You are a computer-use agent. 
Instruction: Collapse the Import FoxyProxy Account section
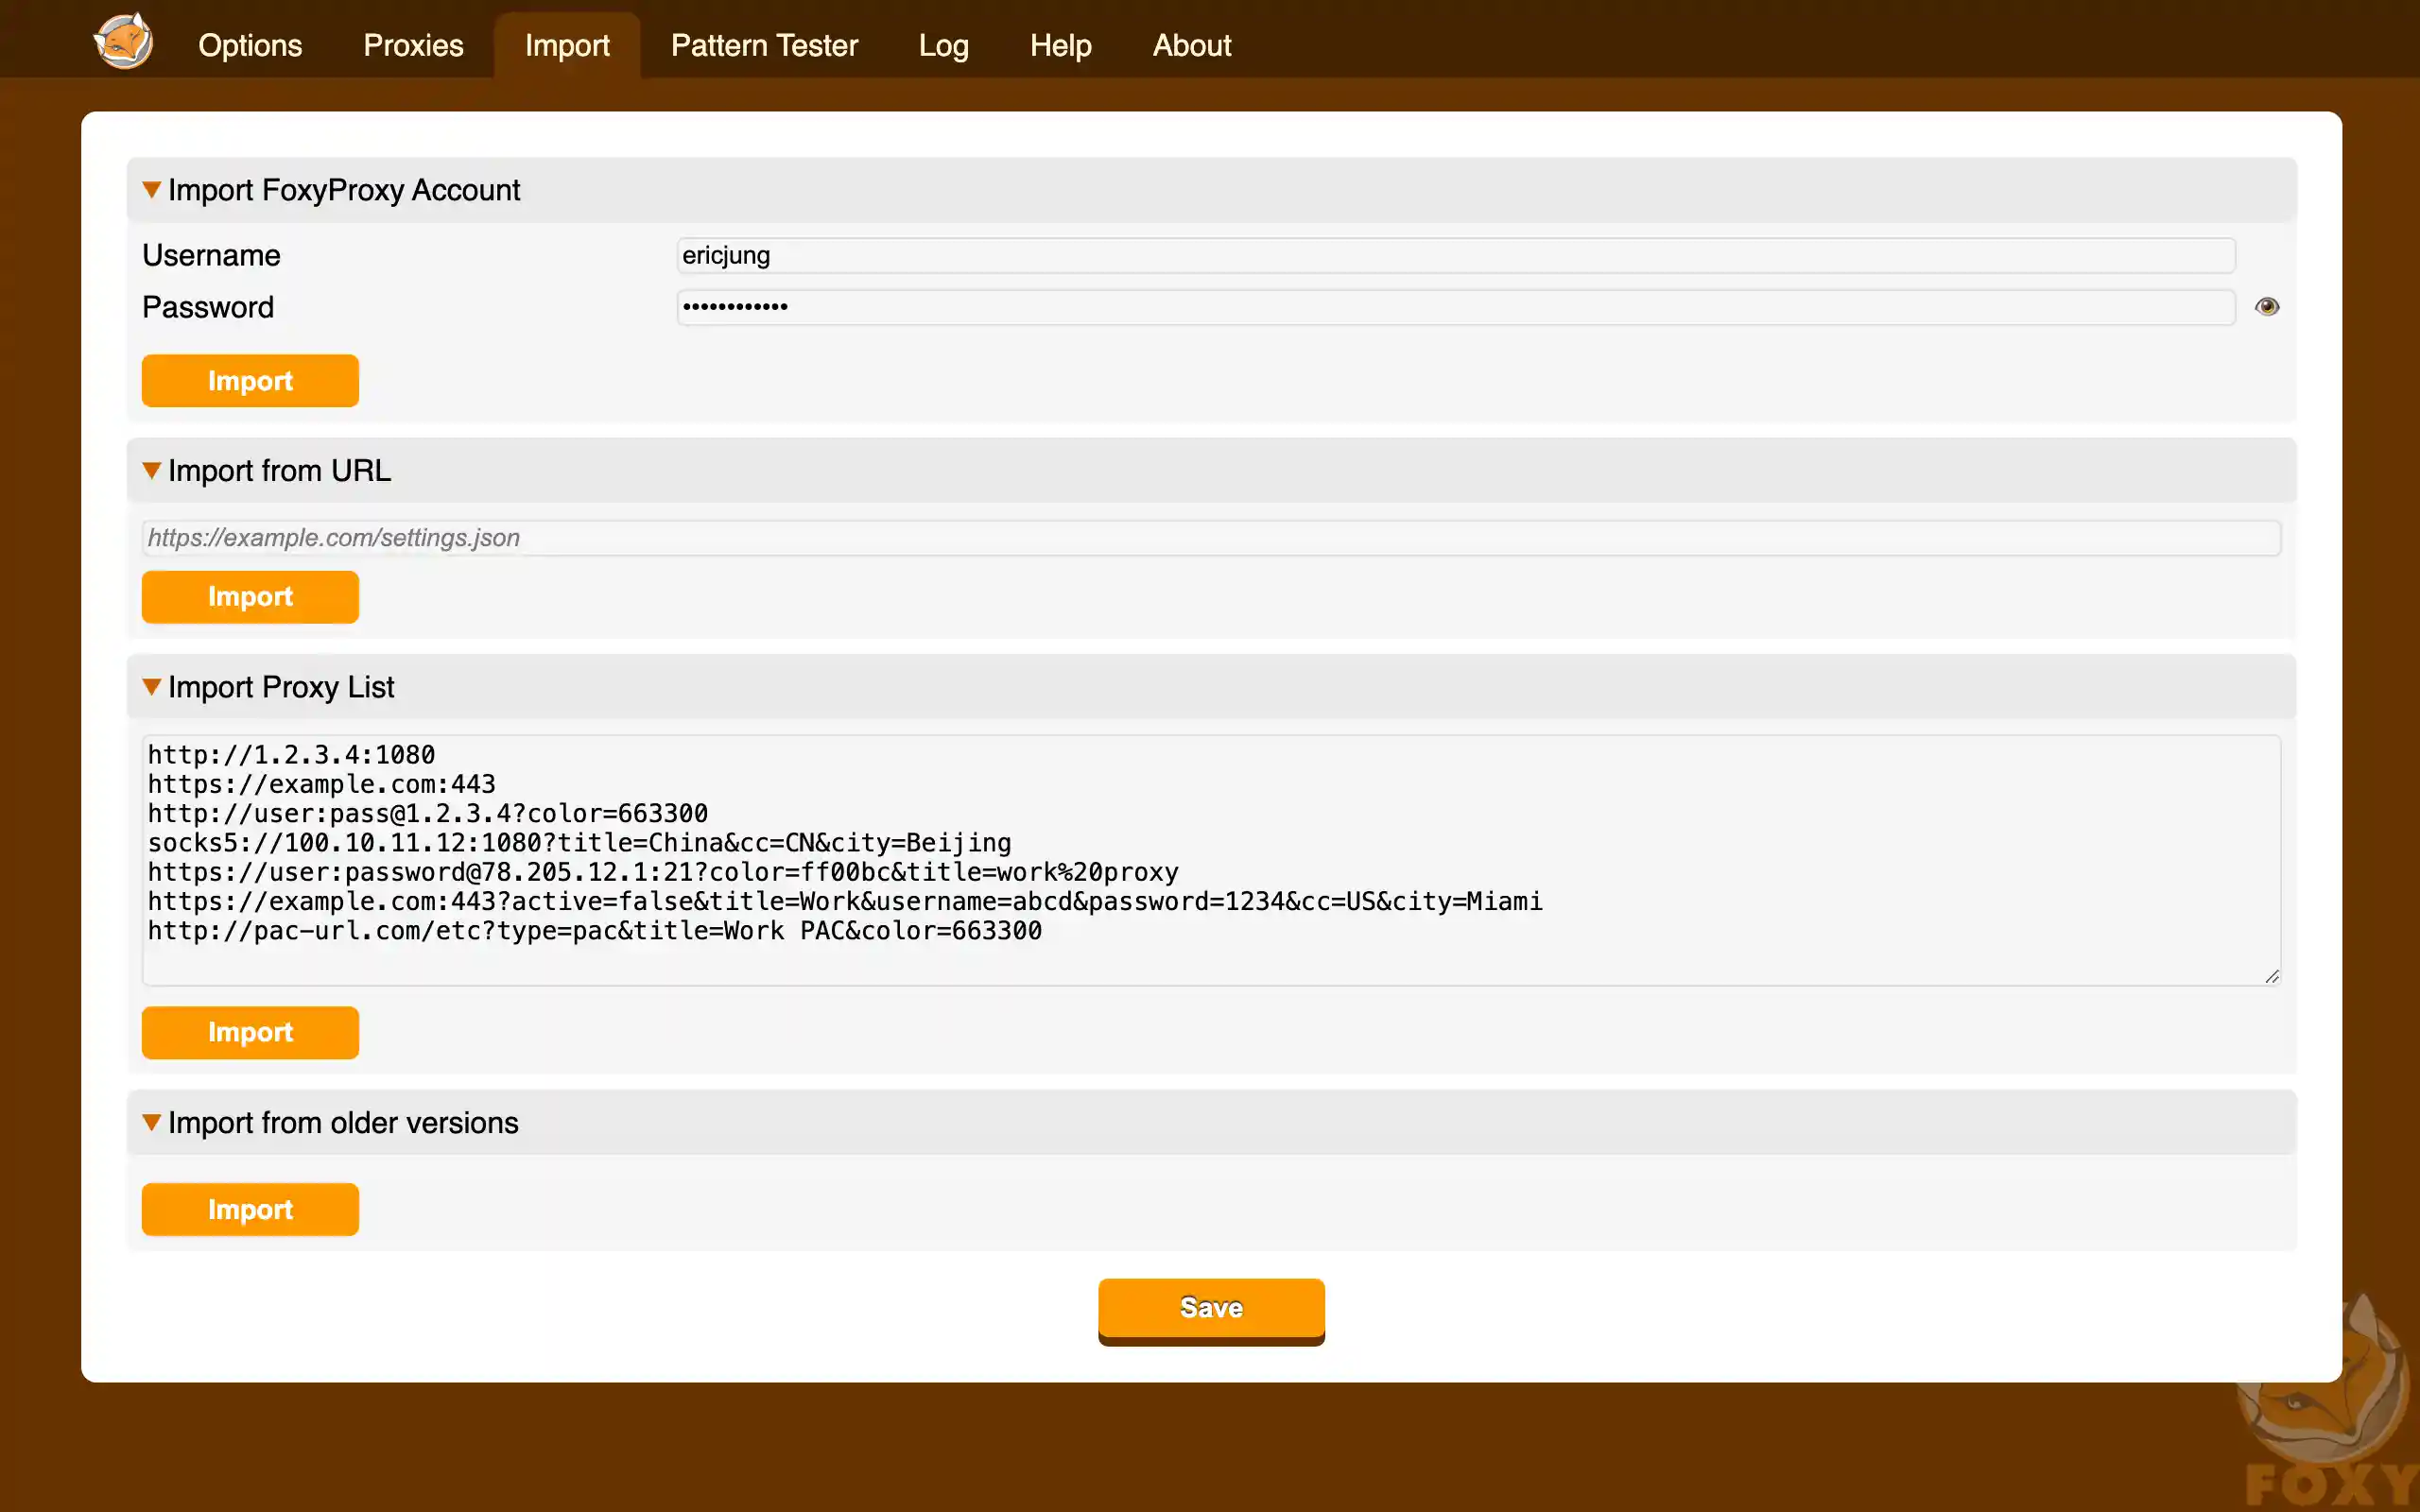(x=152, y=190)
